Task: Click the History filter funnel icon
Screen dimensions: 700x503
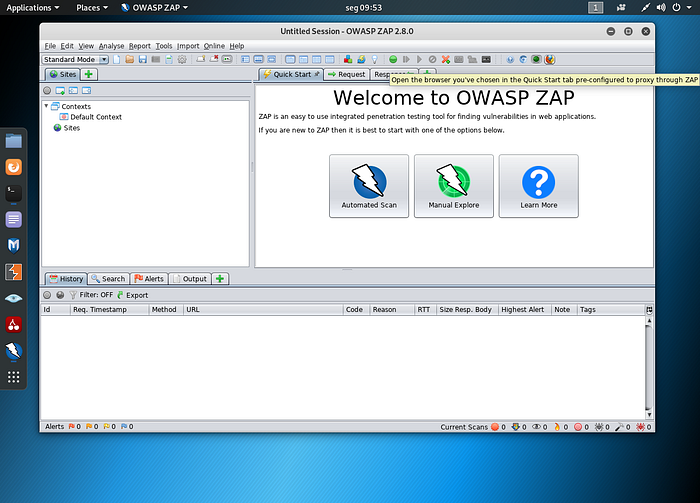Action: point(73,295)
